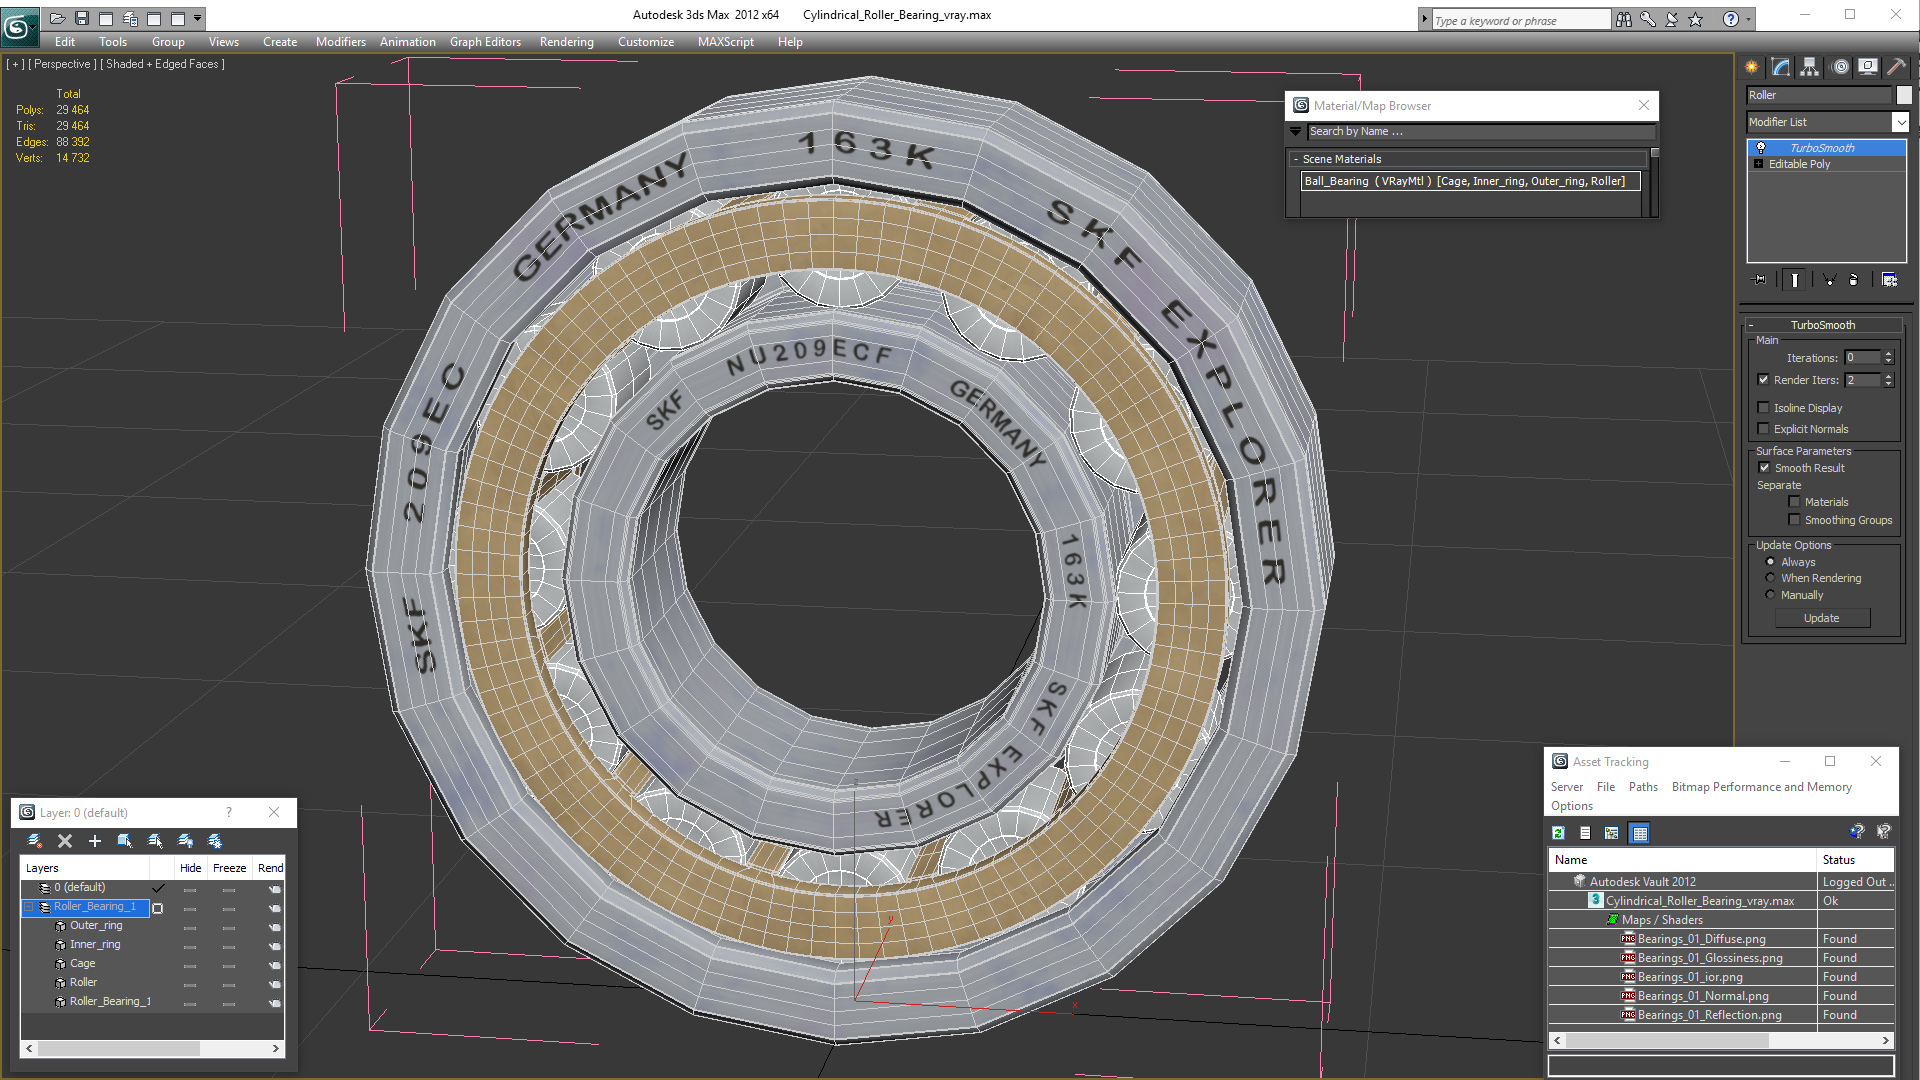Screen dimensions: 1920x1080
Task: Open Paths menu in Asset Tracking
Action: point(1643,787)
